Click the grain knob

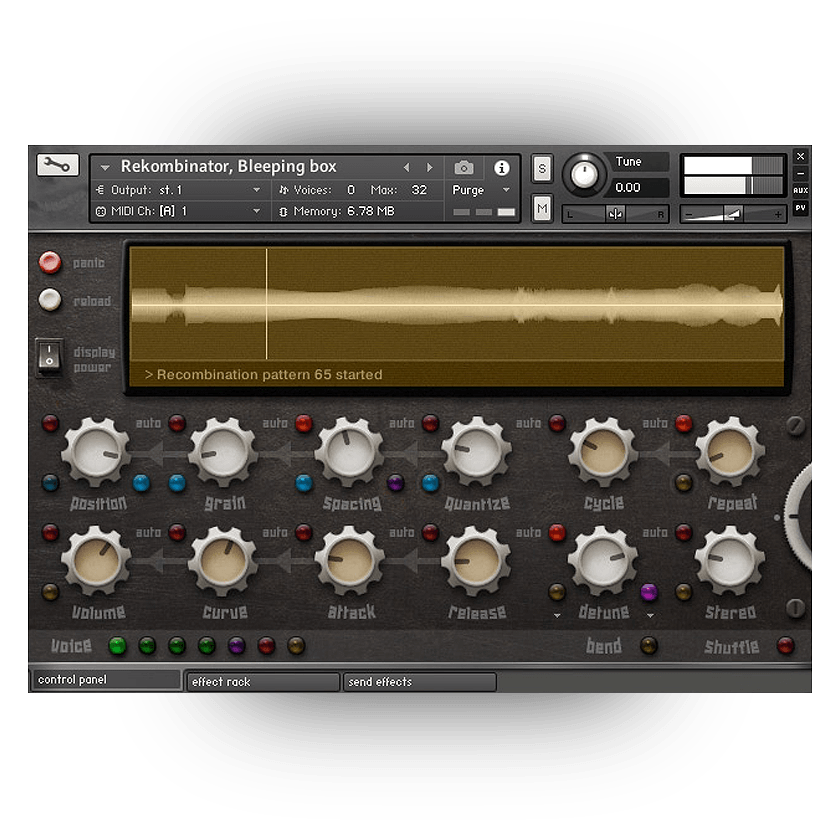pyautogui.click(x=223, y=452)
